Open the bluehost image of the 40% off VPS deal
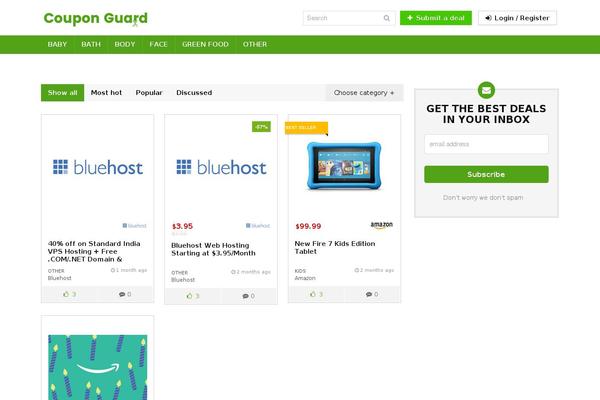 (98, 168)
